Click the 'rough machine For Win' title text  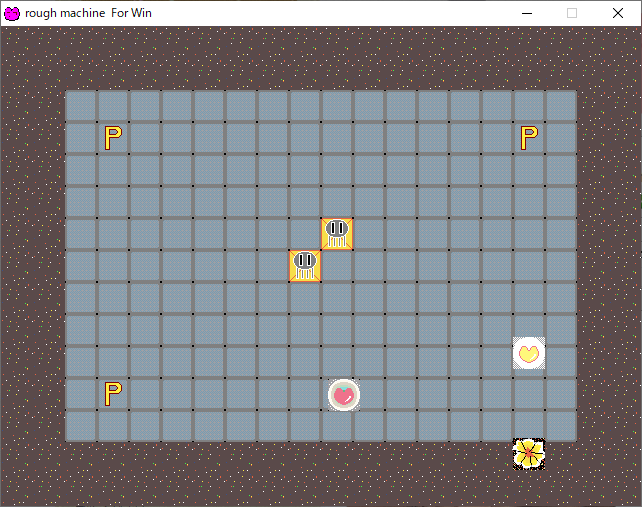88,13
